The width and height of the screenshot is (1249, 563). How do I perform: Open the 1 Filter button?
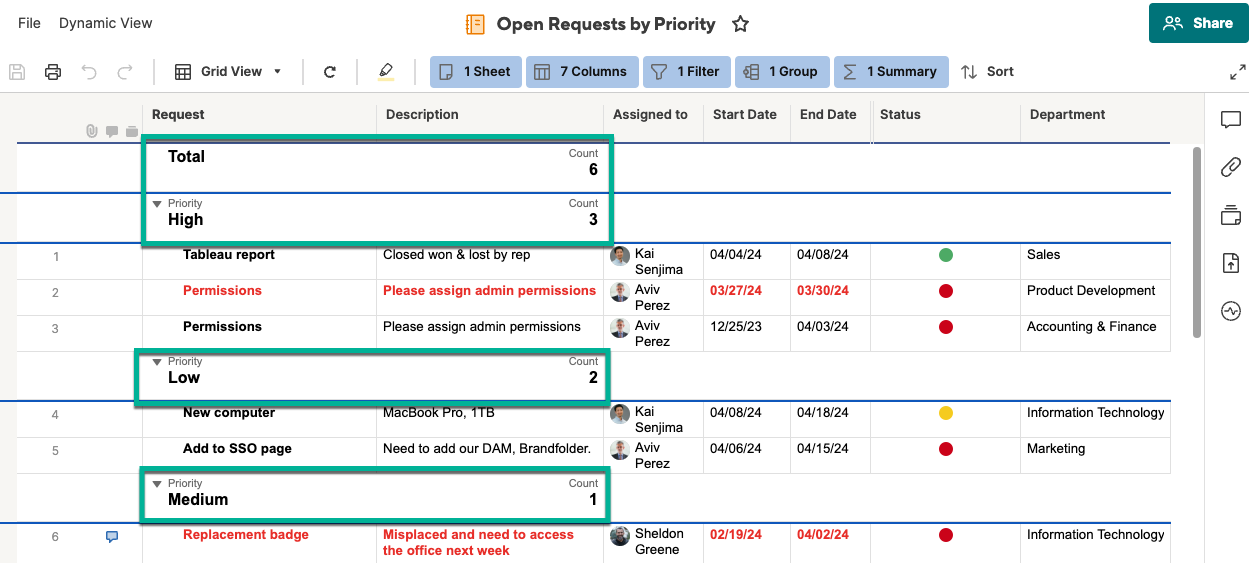click(687, 72)
